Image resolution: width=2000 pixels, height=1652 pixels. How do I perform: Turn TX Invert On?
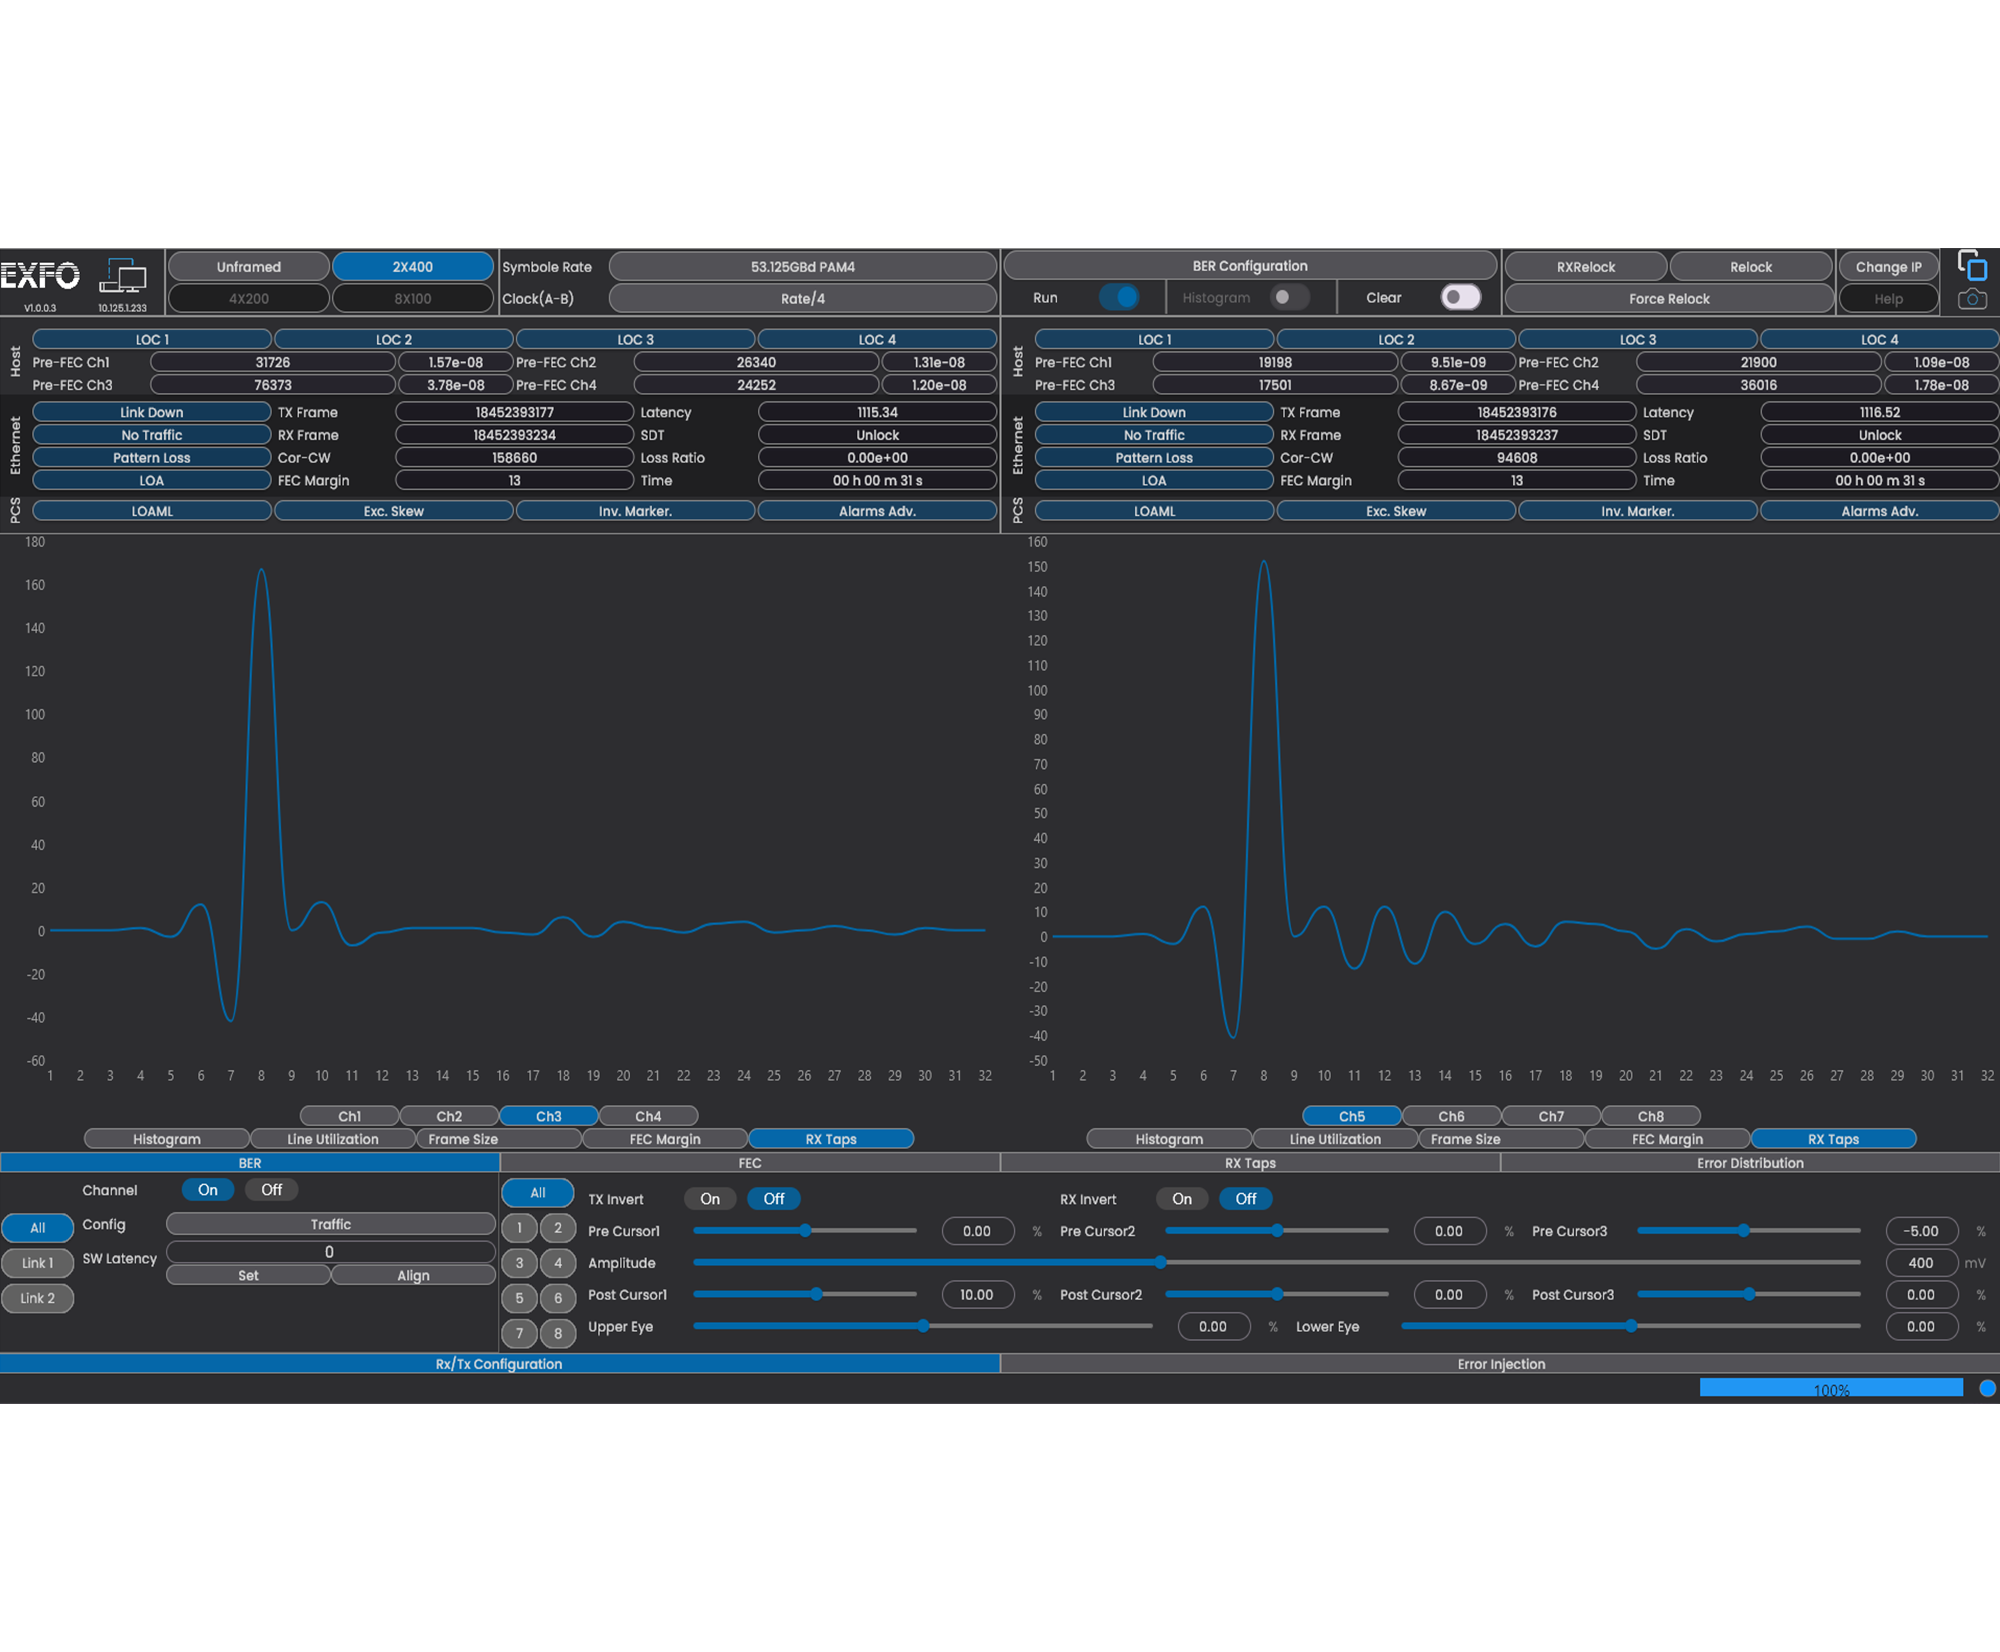(x=710, y=1199)
